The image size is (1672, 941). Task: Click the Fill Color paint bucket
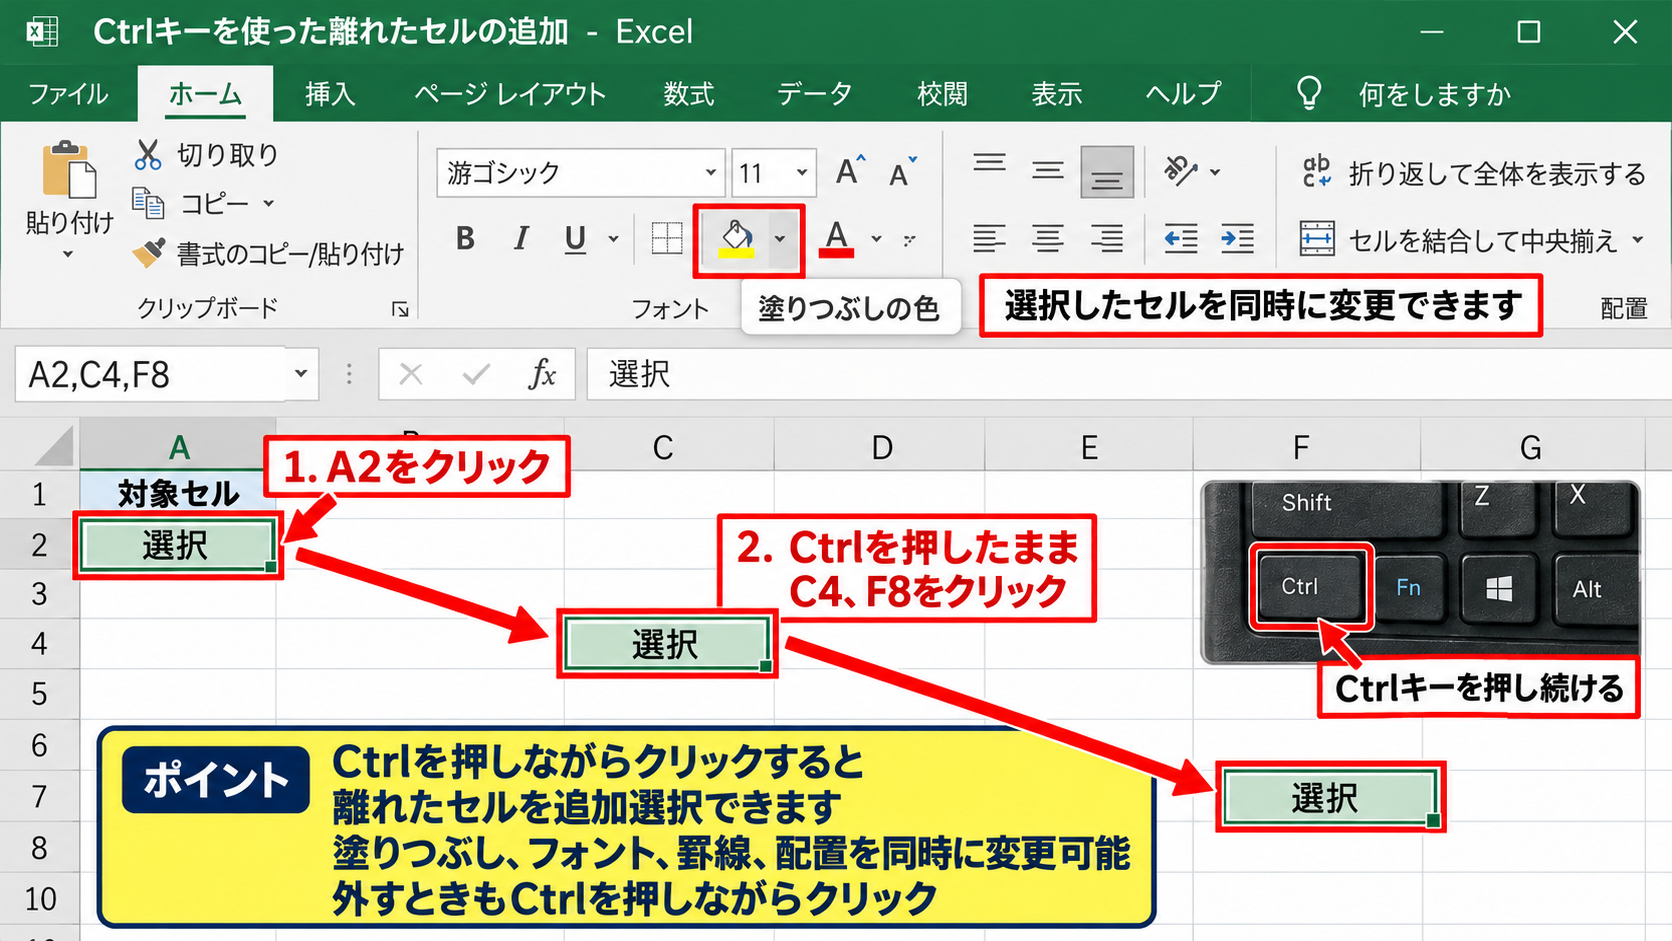click(737, 239)
